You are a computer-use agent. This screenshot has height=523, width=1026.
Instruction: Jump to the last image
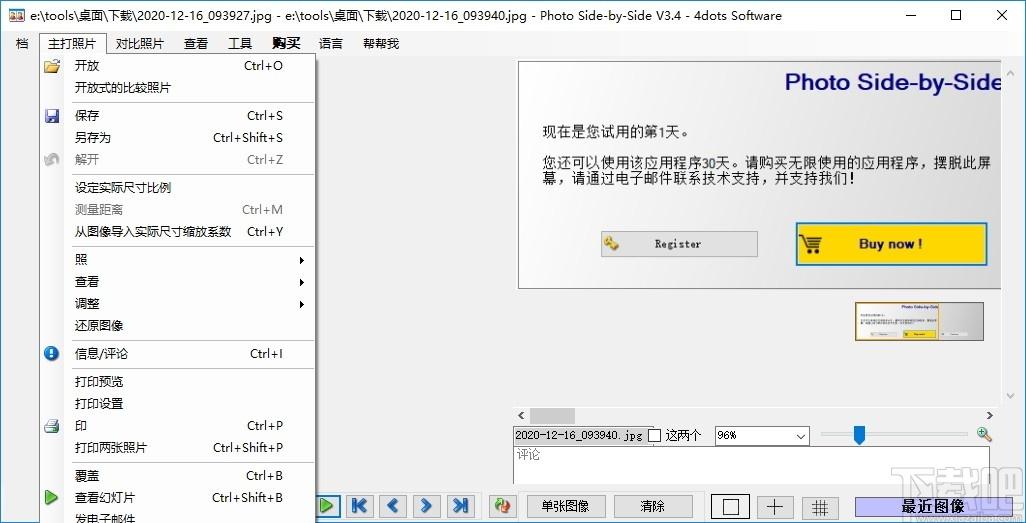coord(460,506)
